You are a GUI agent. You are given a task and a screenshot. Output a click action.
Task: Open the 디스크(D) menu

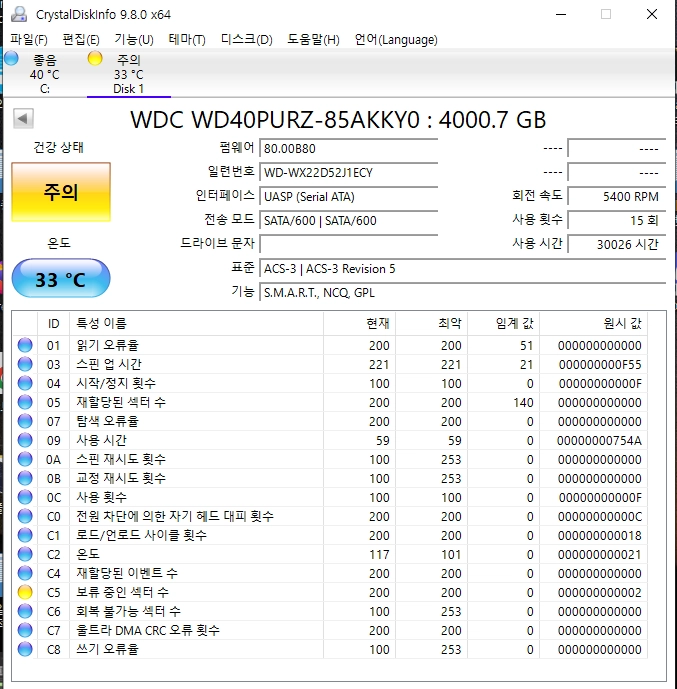tap(246, 40)
